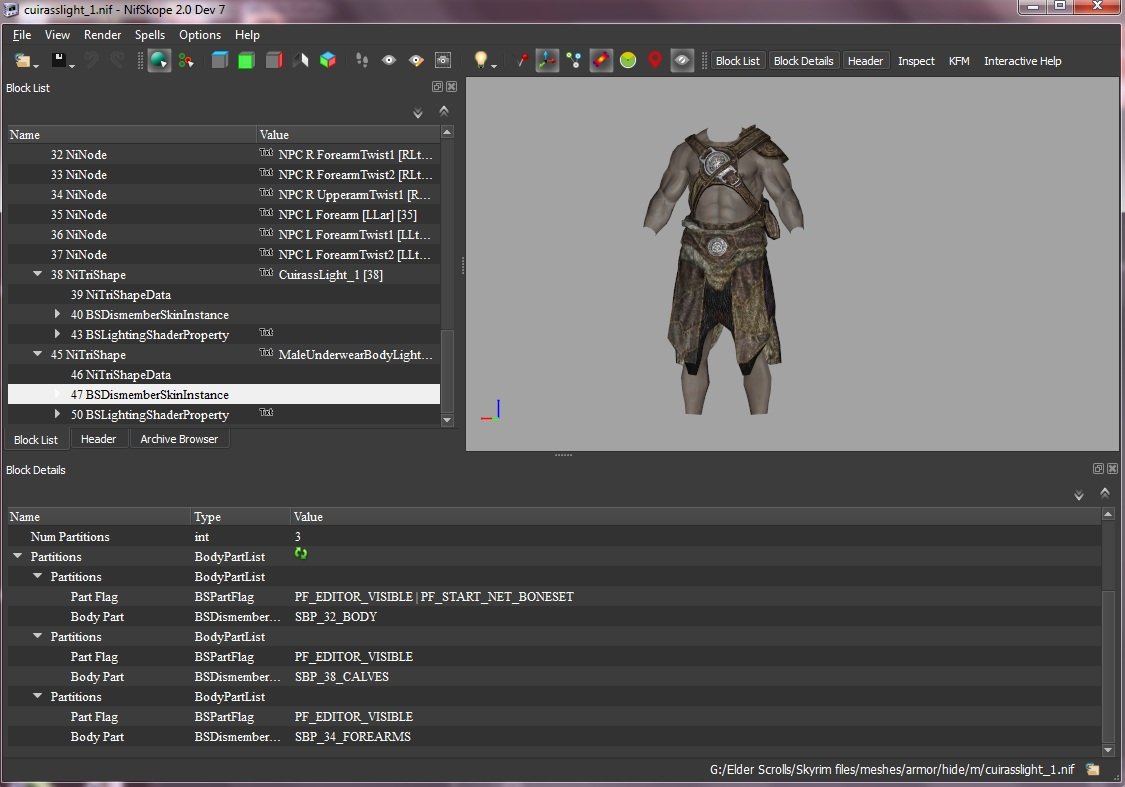The image size is (1125, 787).
Task: Open the File menu
Action: pos(22,34)
